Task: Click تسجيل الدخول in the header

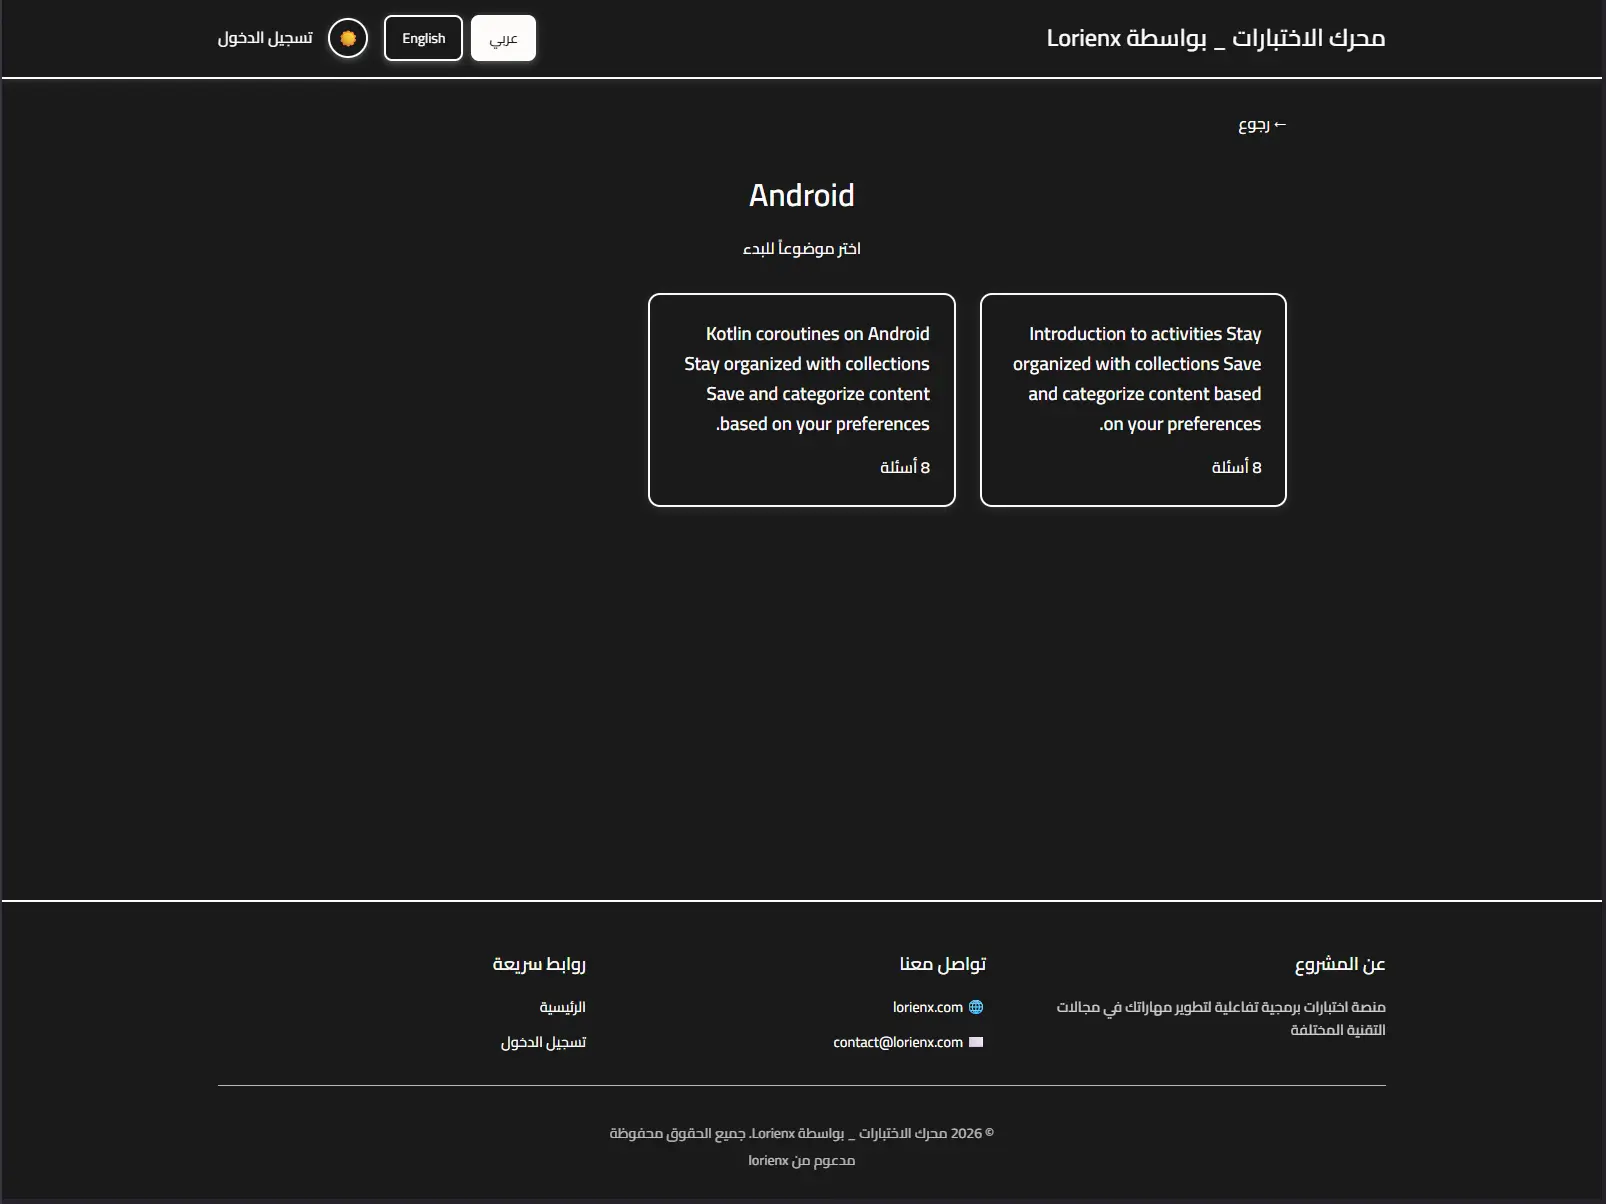Action: click(x=265, y=37)
